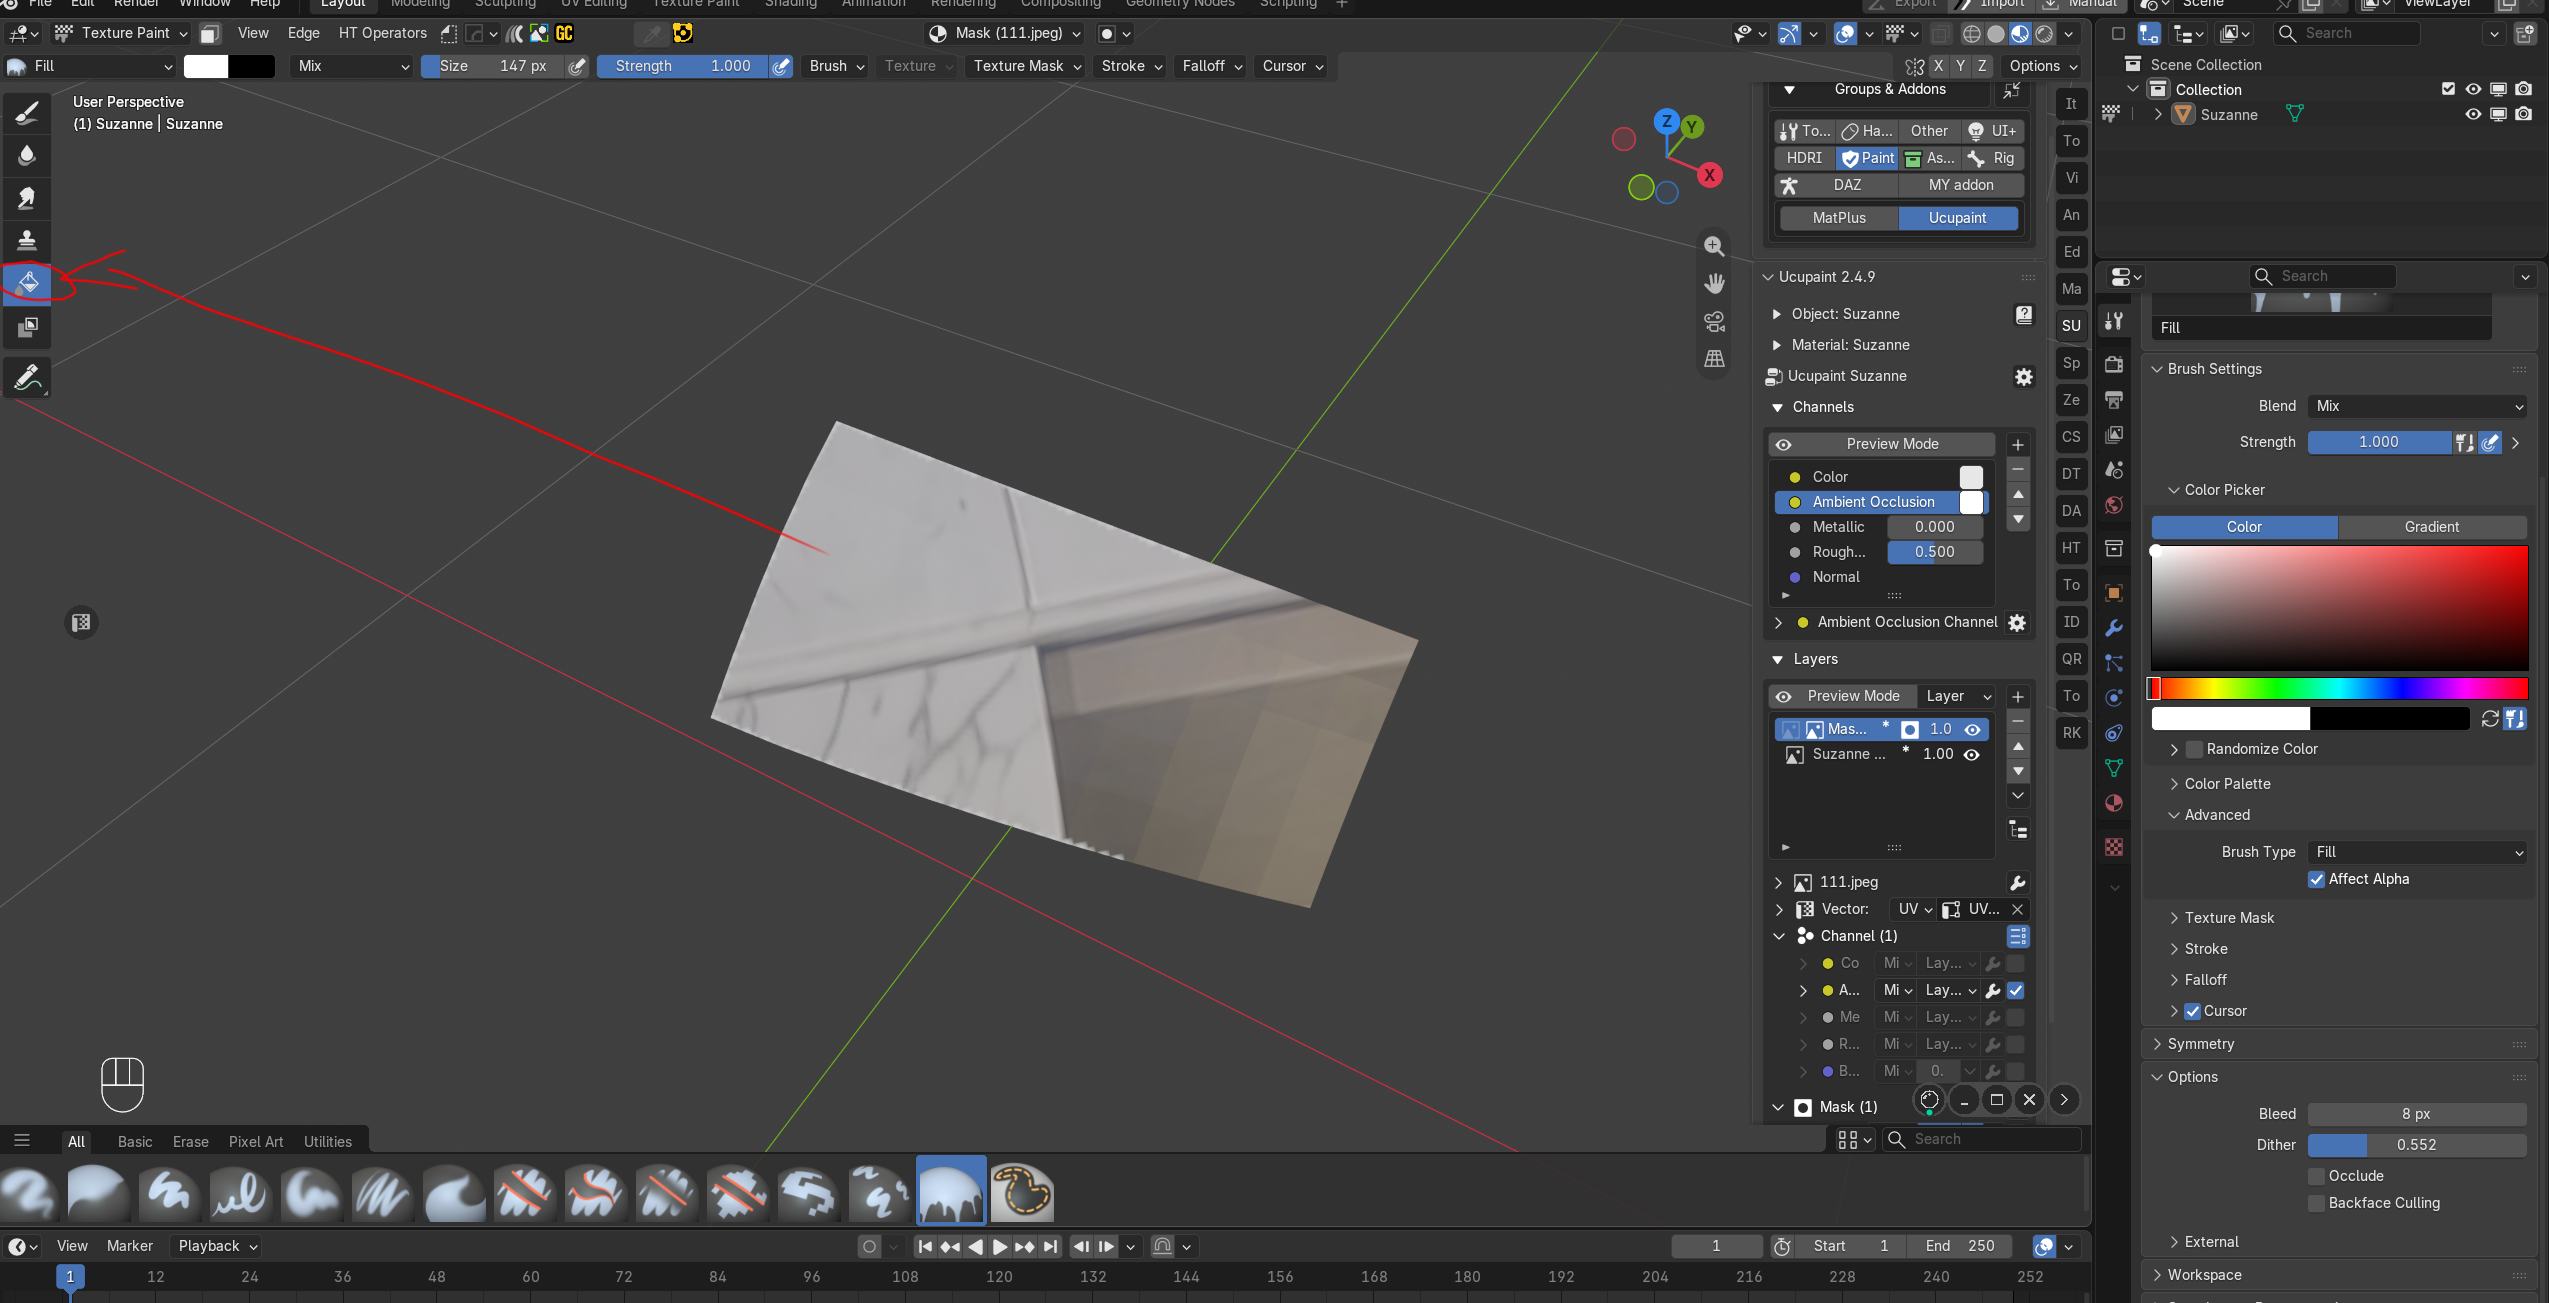Jump to the end frame of playback
The height and width of the screenshot is (1303, 2549).
[x=1049, y=1246]
